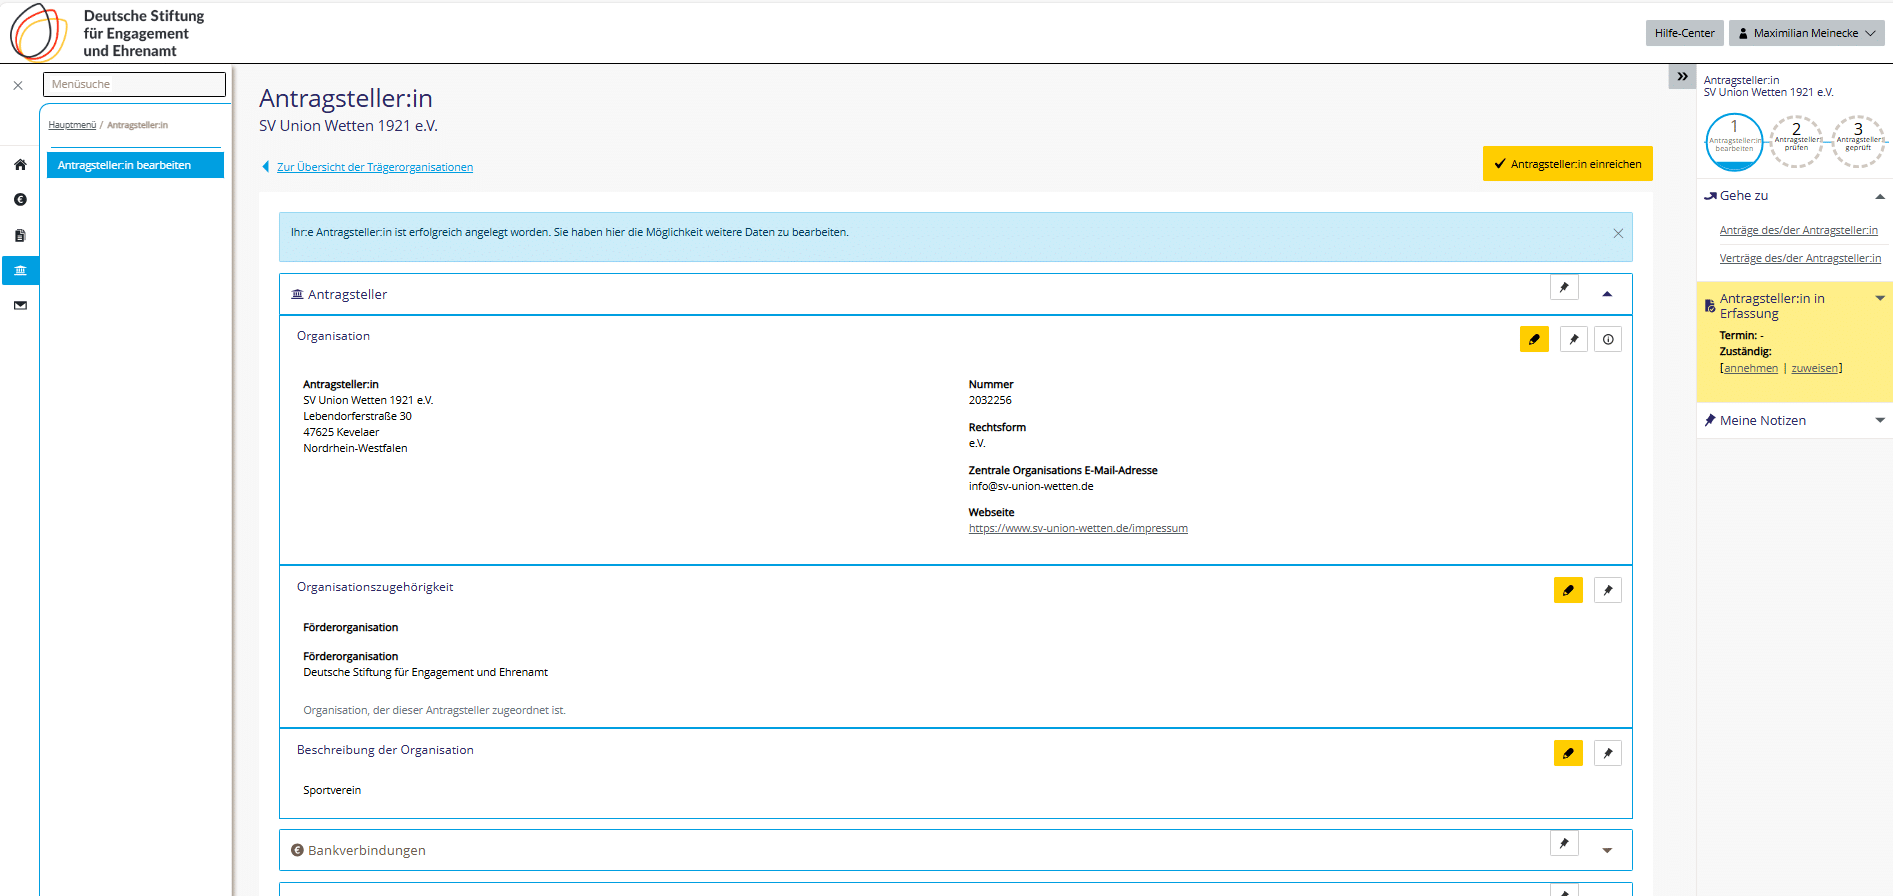
Task: Collapse the Antragsteller section
Action: pyautogui.click(x=1607, y=294)
